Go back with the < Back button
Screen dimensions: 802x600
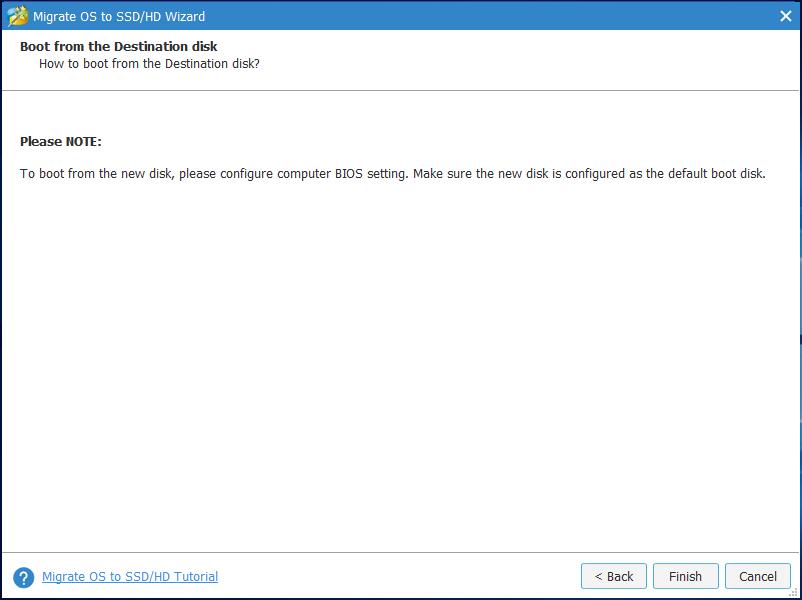pos(614,576)
